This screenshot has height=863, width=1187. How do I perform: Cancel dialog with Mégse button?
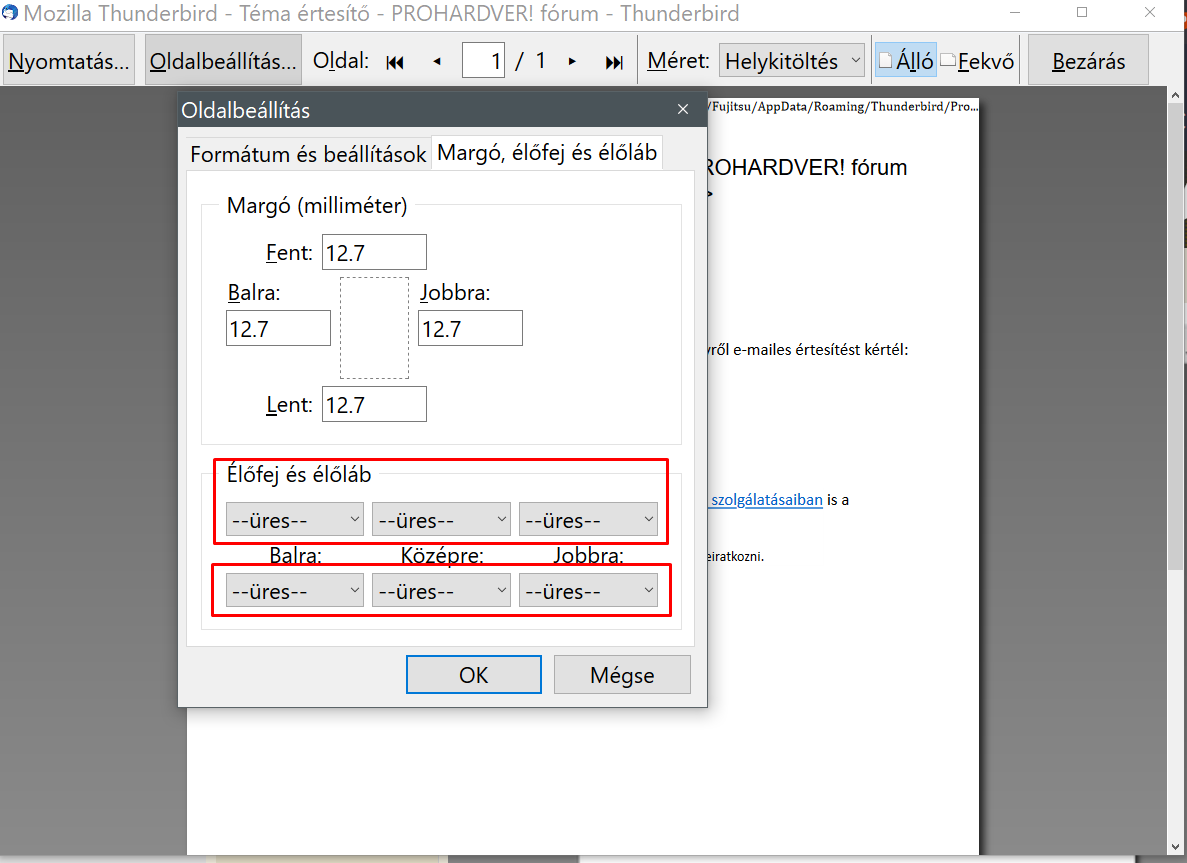click(x=622, y=675)
